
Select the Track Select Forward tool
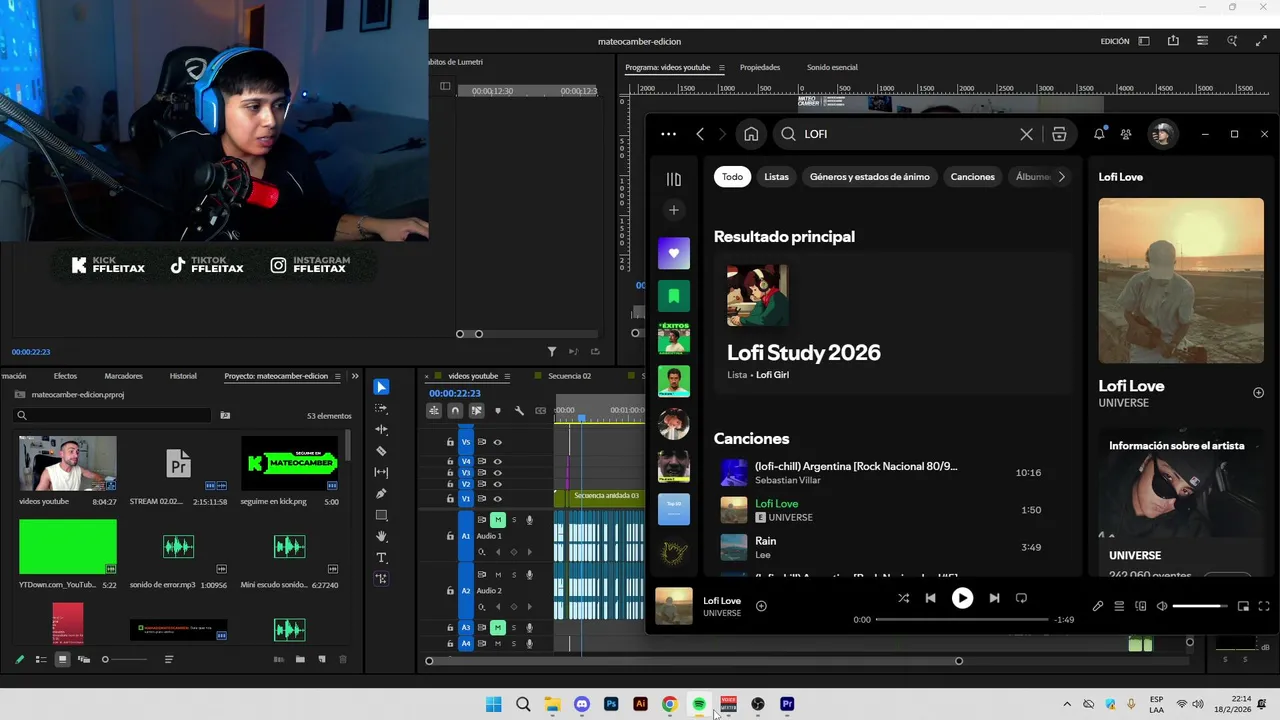(381, 409)
